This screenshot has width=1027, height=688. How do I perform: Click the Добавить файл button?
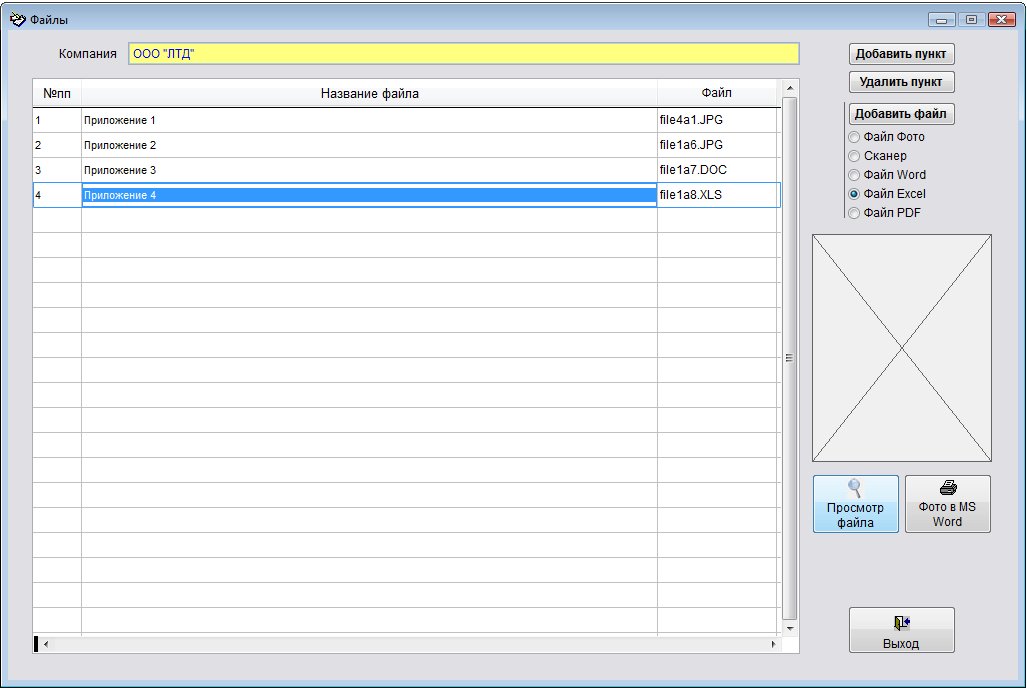point(901,114)
